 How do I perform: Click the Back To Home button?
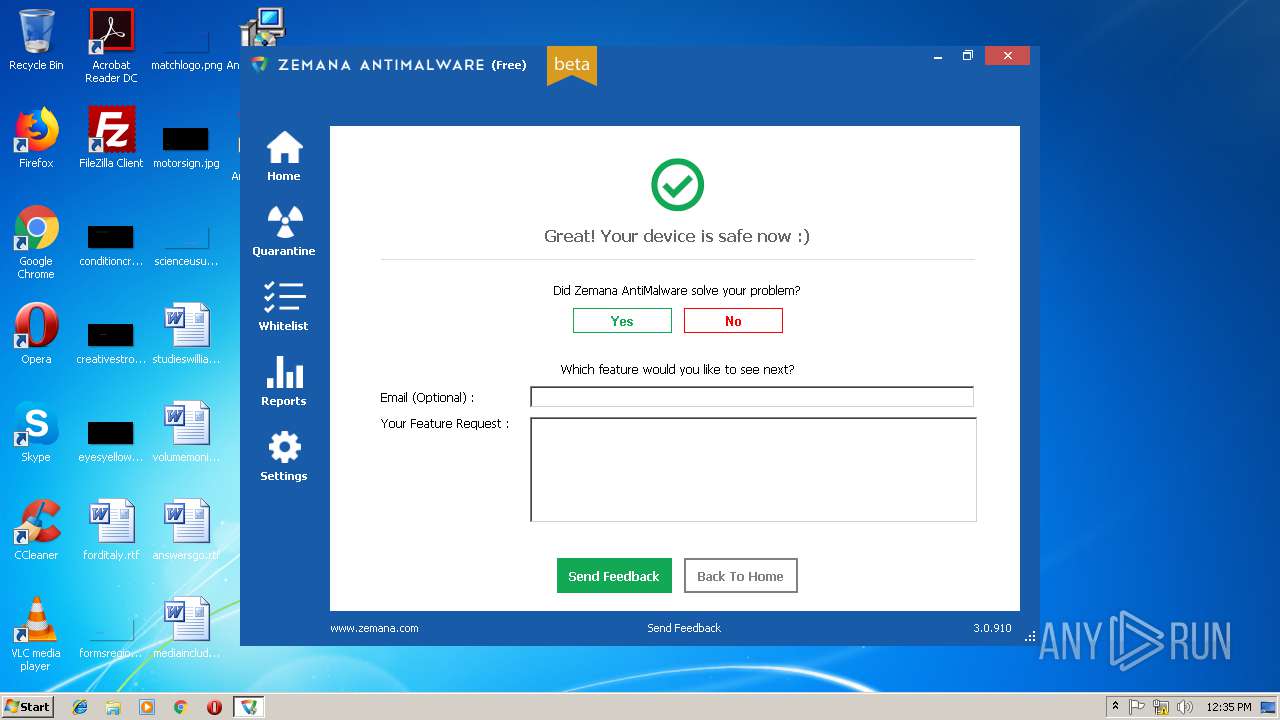(x=740, y=576)
